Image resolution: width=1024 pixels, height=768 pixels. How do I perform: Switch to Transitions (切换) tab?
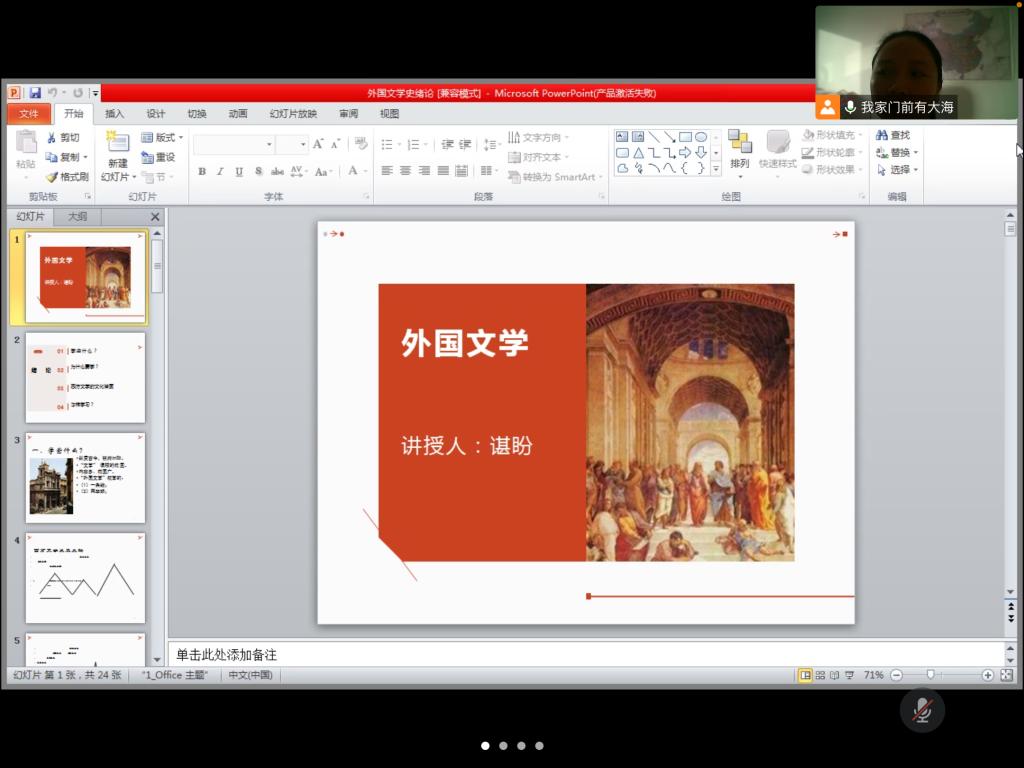pyautogui.click(x=197, y=114)
